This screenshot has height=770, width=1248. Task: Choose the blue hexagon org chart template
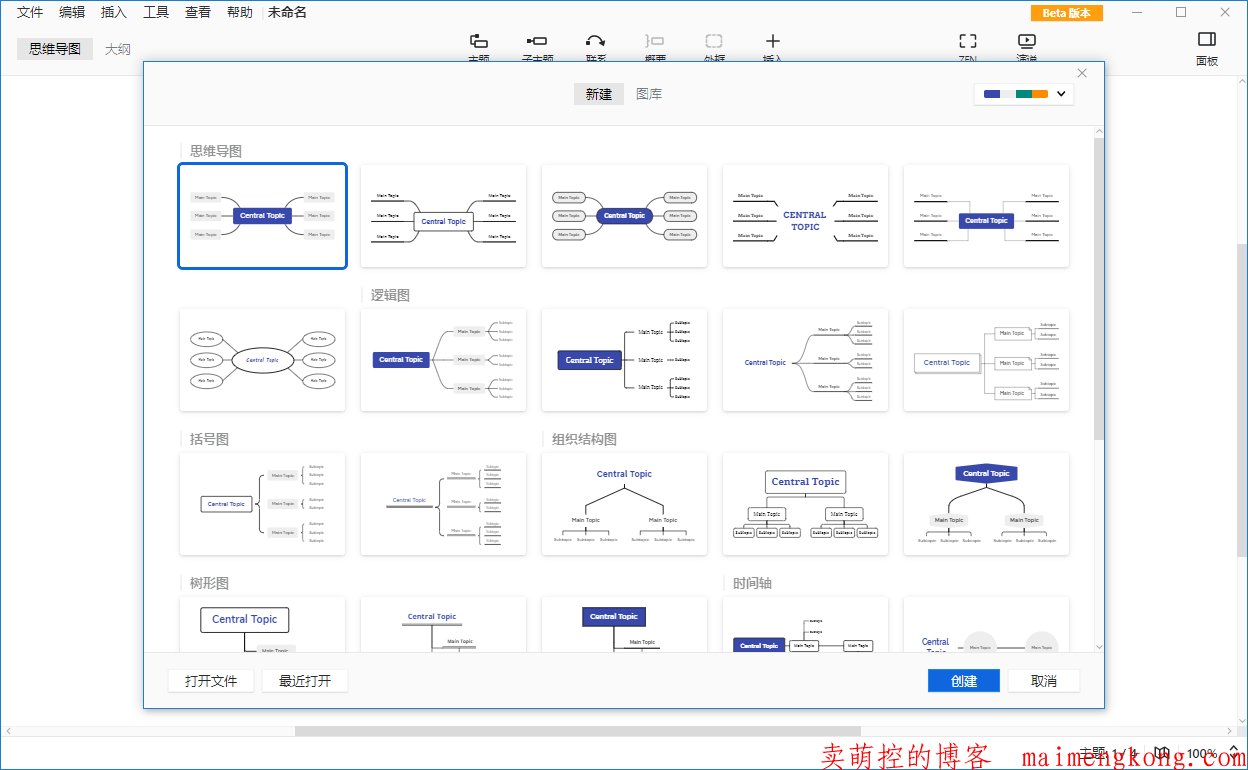(x=986, y=504)
